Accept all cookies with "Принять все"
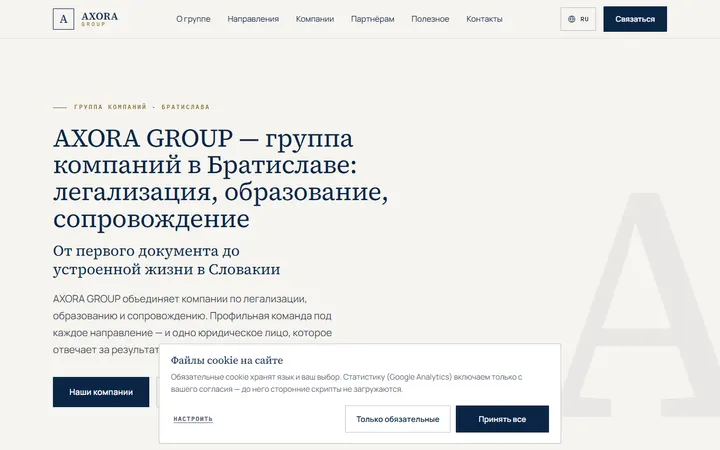The height and width of the screenshot is (450, 720). pos(502,419)
